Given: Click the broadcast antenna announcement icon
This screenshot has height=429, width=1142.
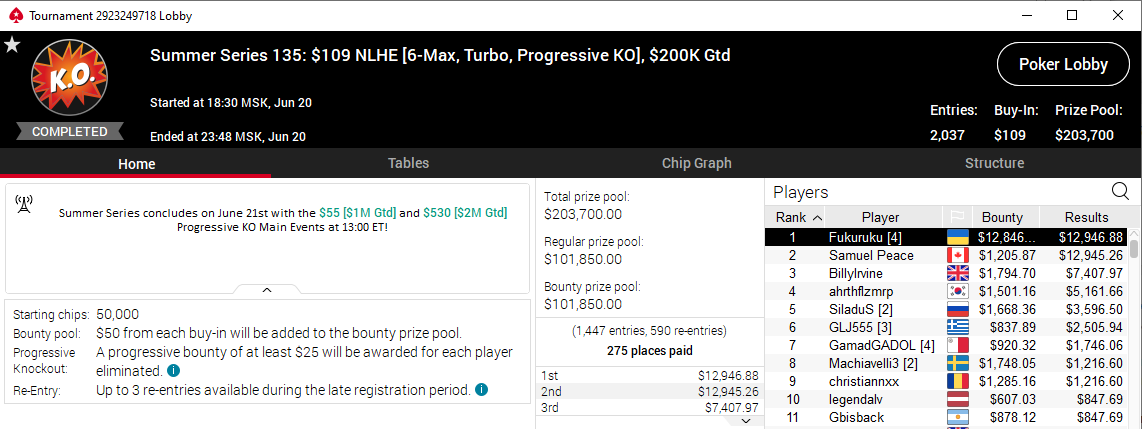Looking at the screenshot, I should pyautogui.click(x=23, y=205).
